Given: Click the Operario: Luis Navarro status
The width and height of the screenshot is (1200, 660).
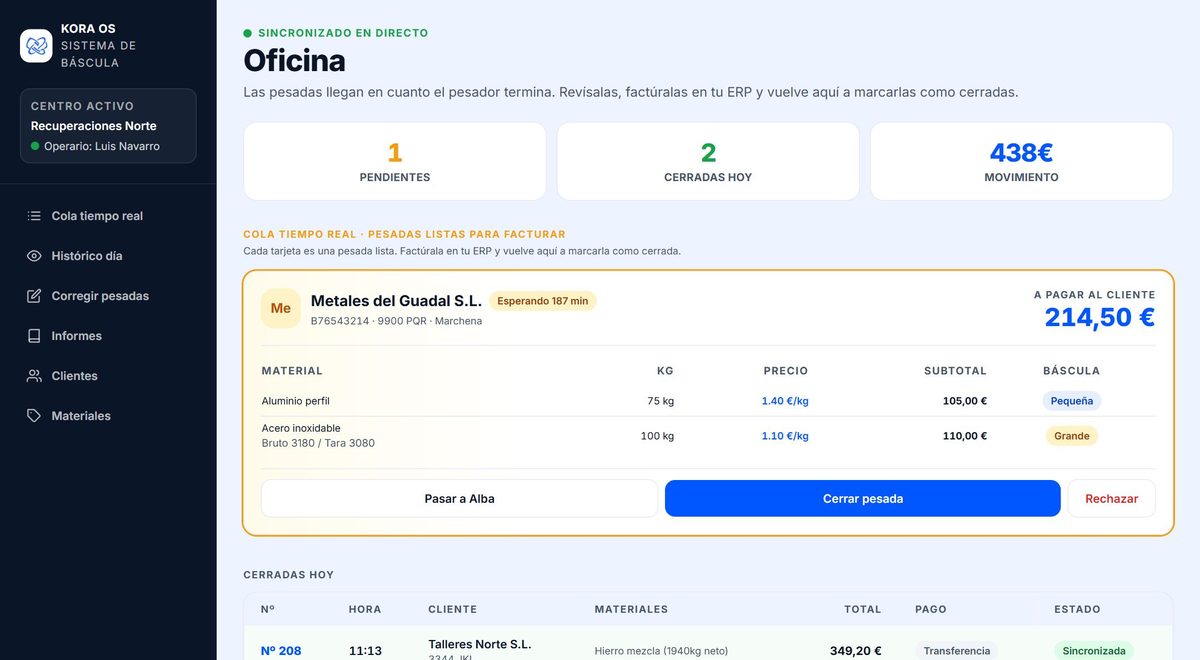Looking at the screenshot, I should [x=95, y=146].
